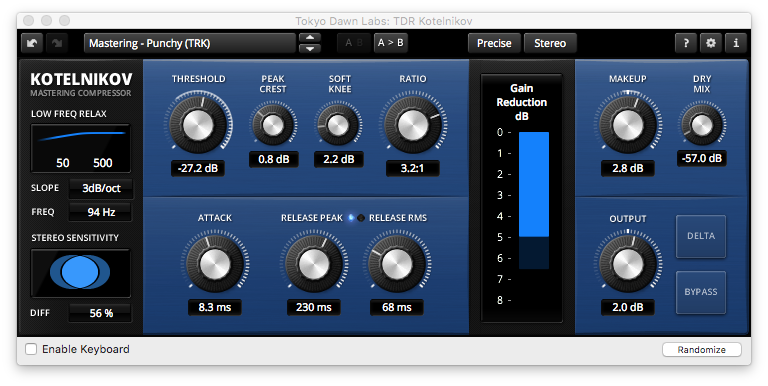768x386 pixels.
Task: Click the 8.3 ms attack value
Action: 215,308
